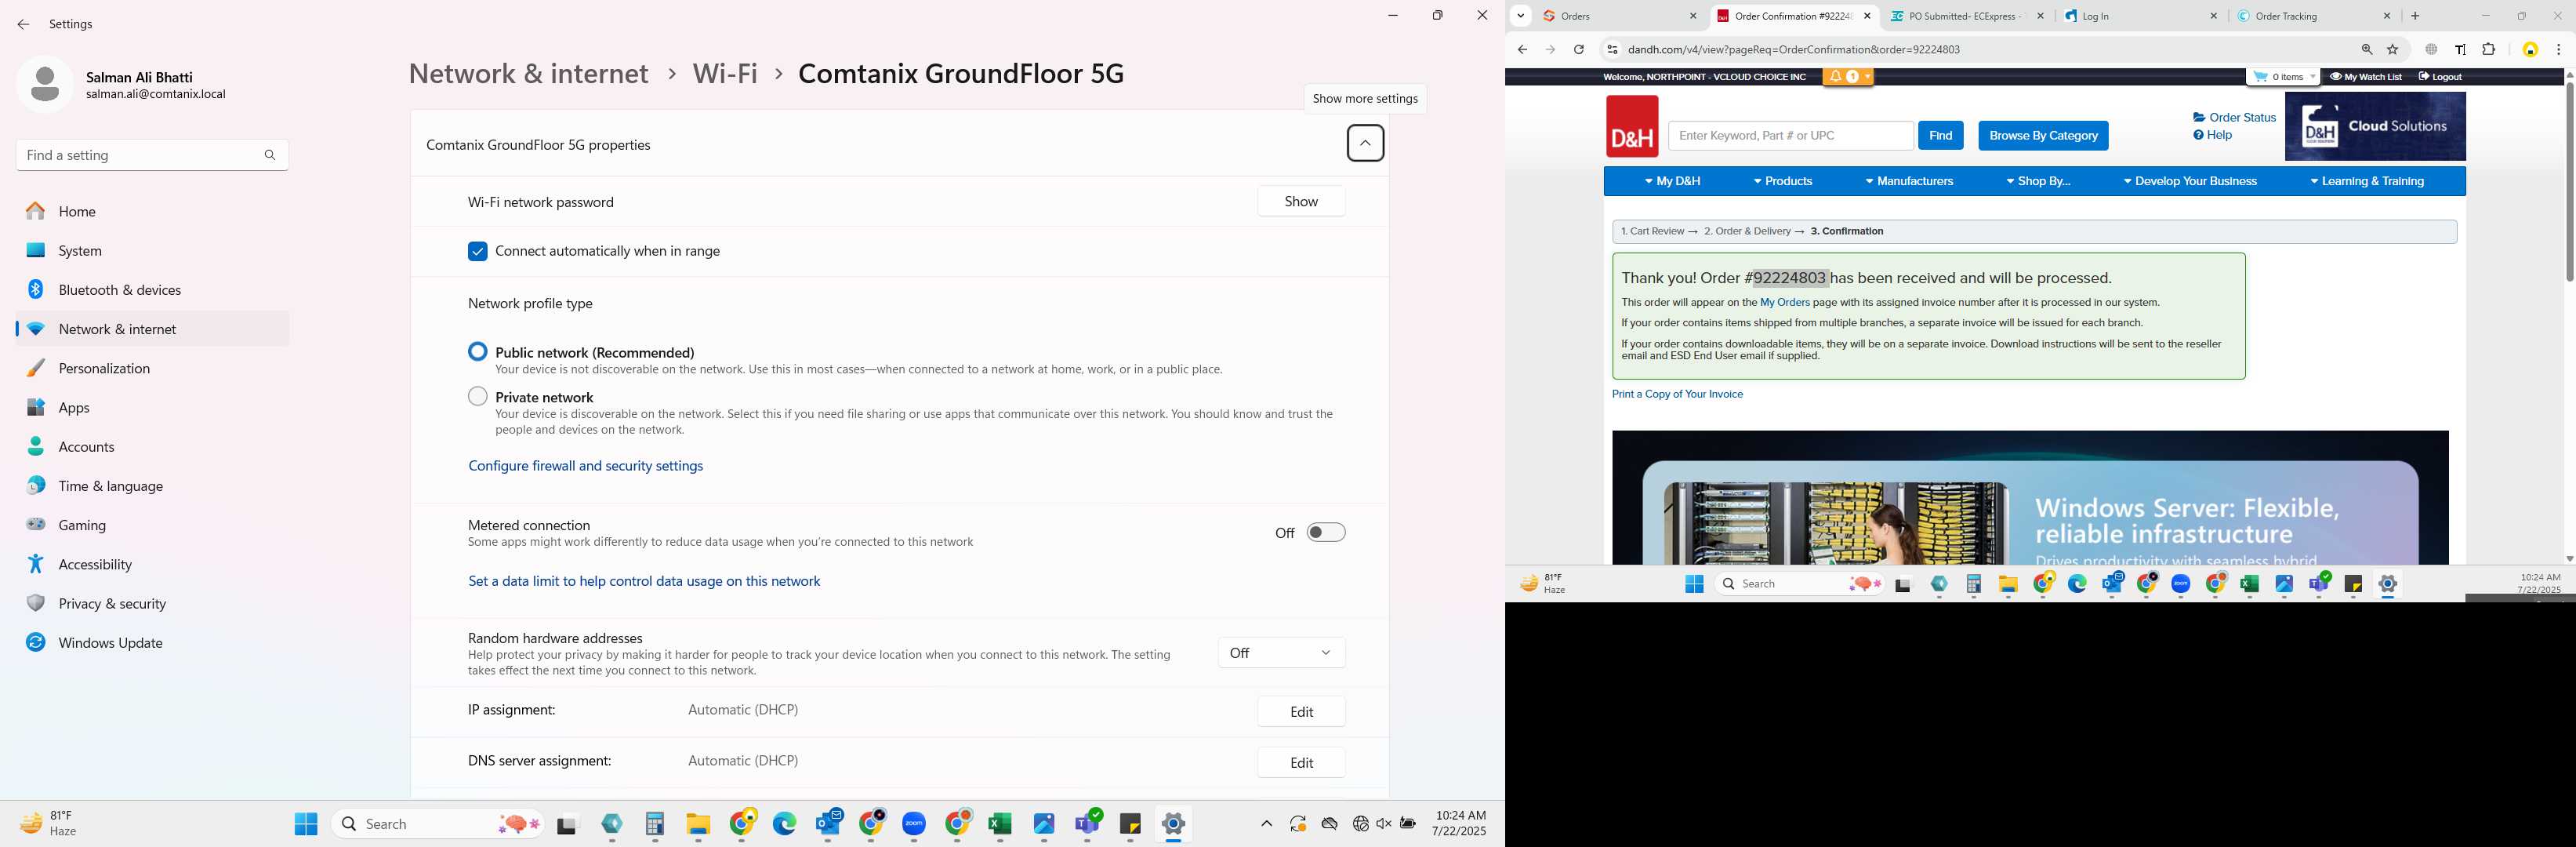Image resolution: width=2576 pixels, height=847 pixels.
Task: Open System settings page
Action: point(152,250)
